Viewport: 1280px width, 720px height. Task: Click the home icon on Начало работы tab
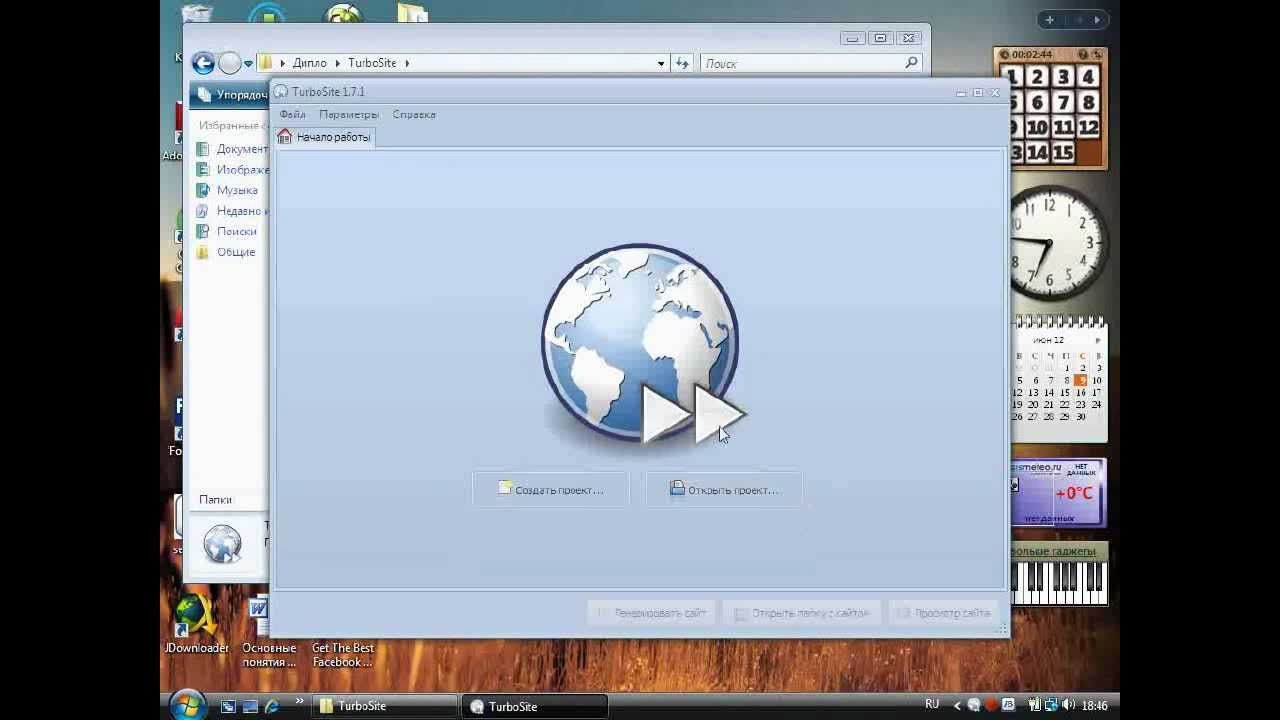click(285, 136)
